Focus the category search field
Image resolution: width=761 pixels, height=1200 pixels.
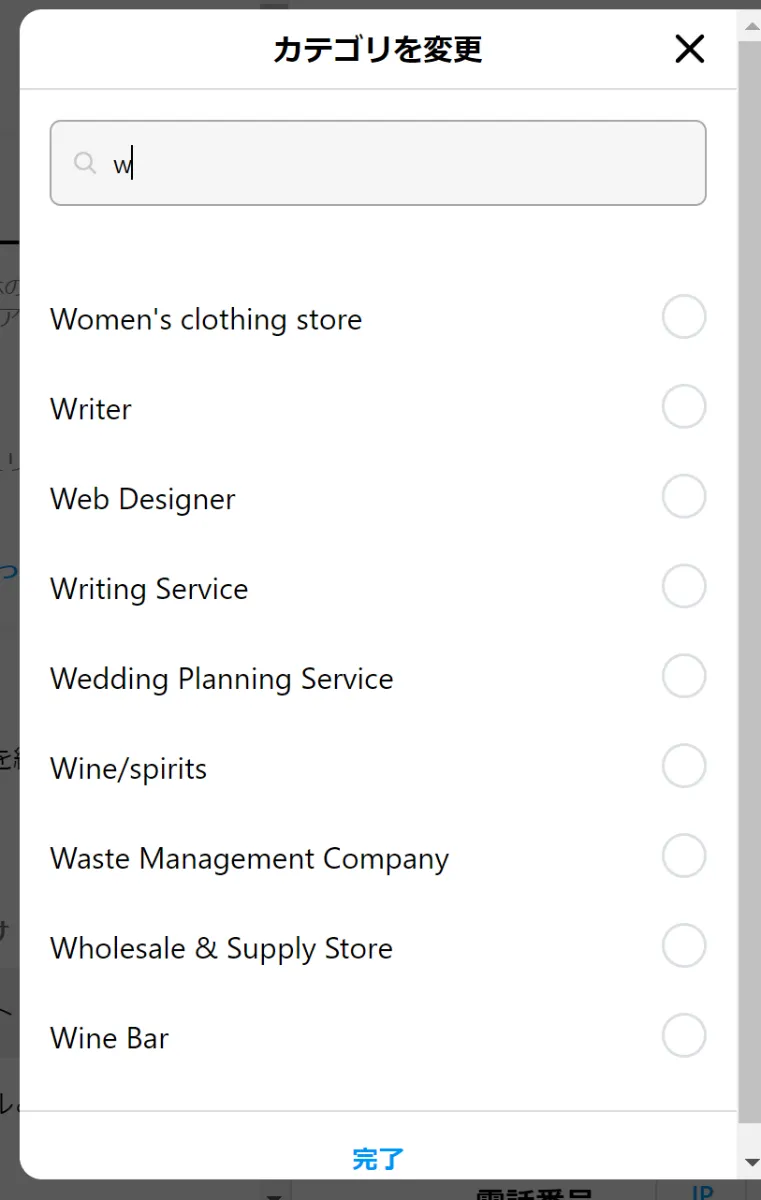(x=400, y=163)
